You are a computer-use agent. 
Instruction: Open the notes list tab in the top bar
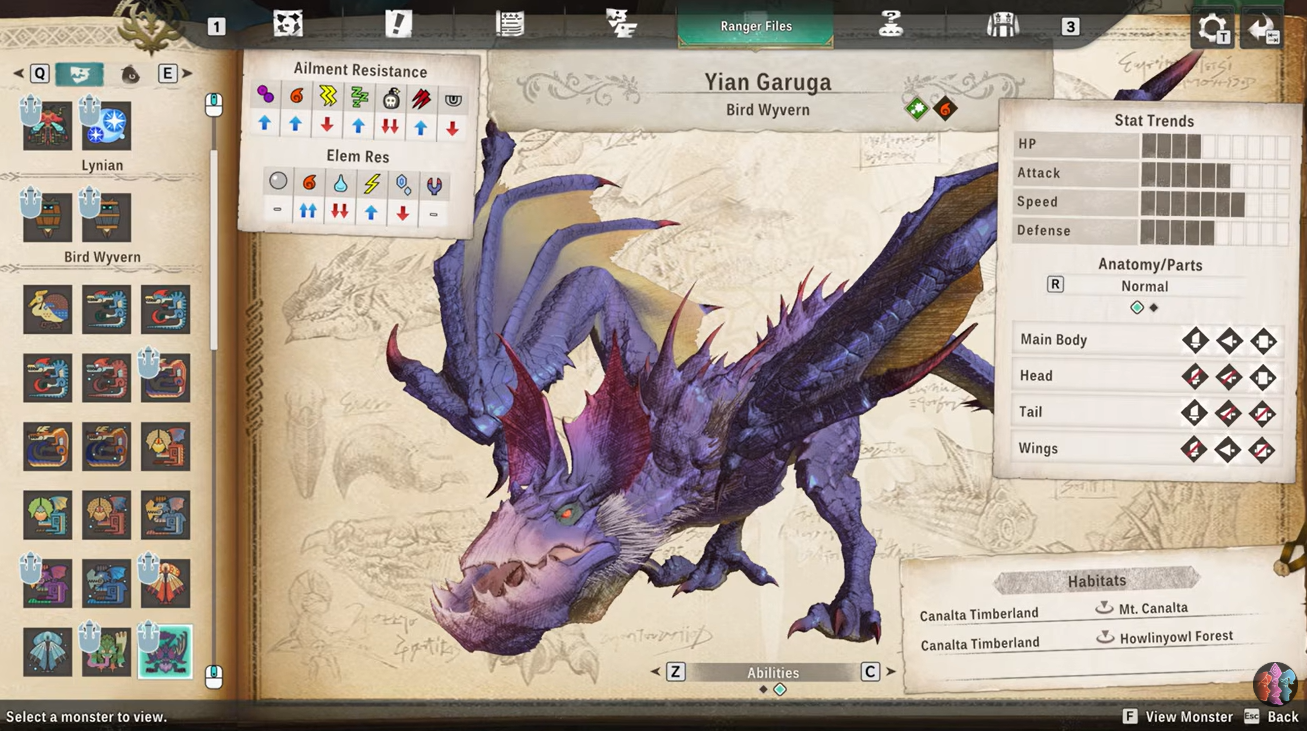click(x=510, y=24)
